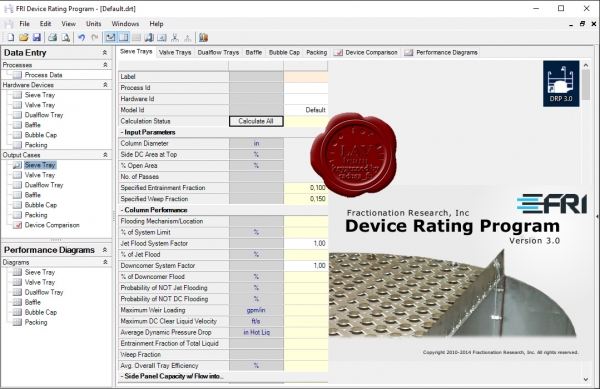Collapse the Side Panel Capacity group
The height and width of the screenshot is (389, 600).
pyautogui.click(x=122, y=376)
